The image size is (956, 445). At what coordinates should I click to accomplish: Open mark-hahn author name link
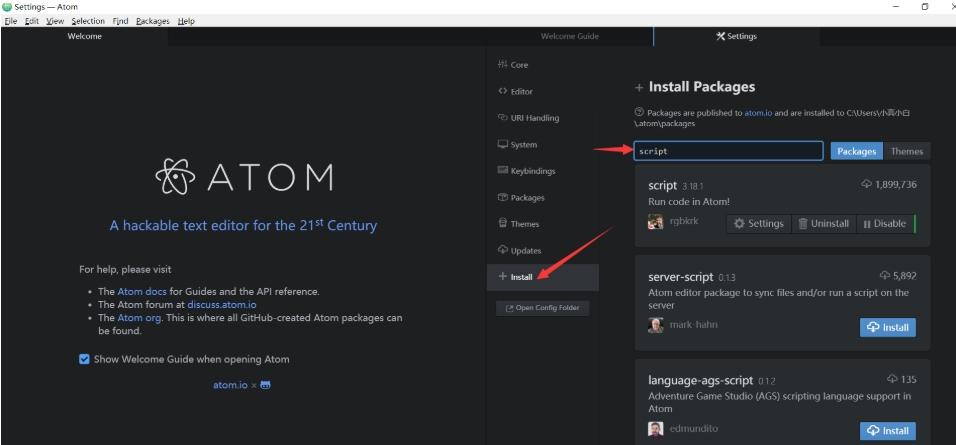tap(693, 324)
